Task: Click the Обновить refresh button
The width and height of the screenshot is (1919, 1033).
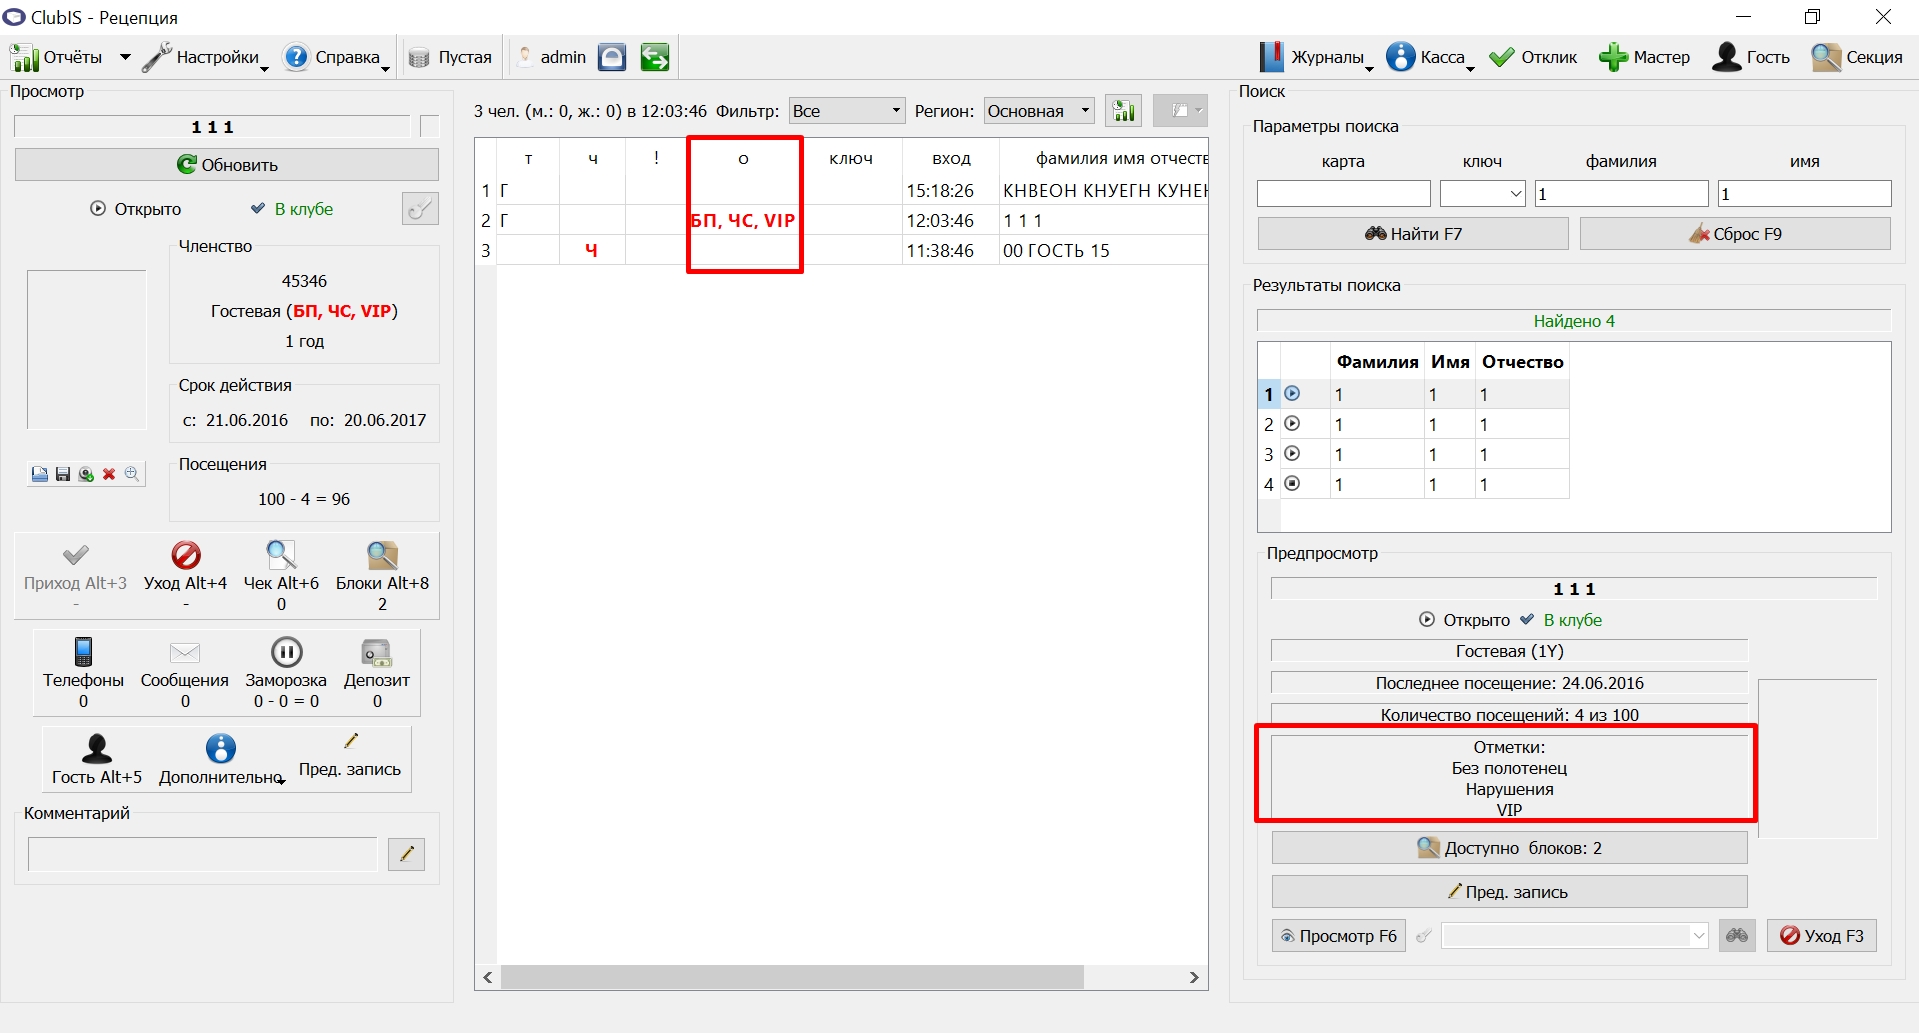Action: point(227,165)
